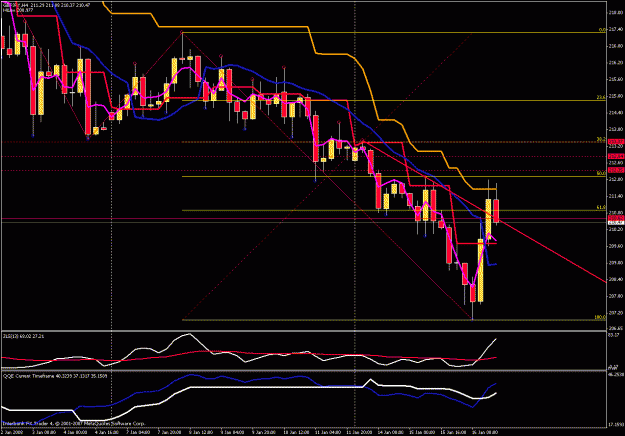
Task: Click the 15 Jan 16:00 time label
Action: click(x=453, y=432)
